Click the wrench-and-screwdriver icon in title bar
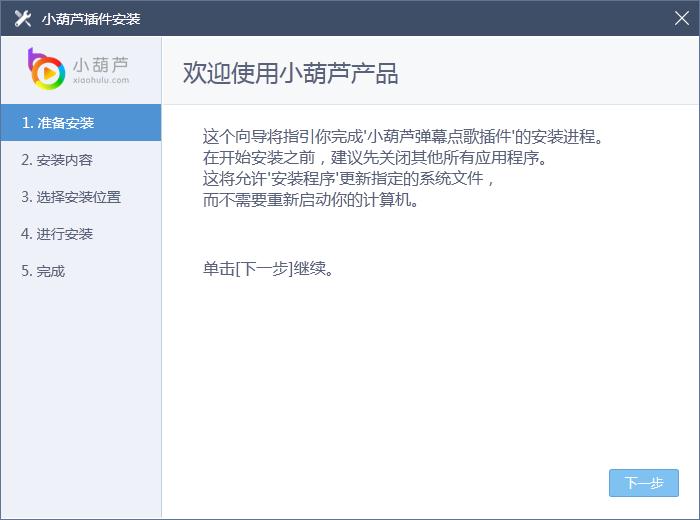Screen dimensions: 700x520 click(23, 18)
